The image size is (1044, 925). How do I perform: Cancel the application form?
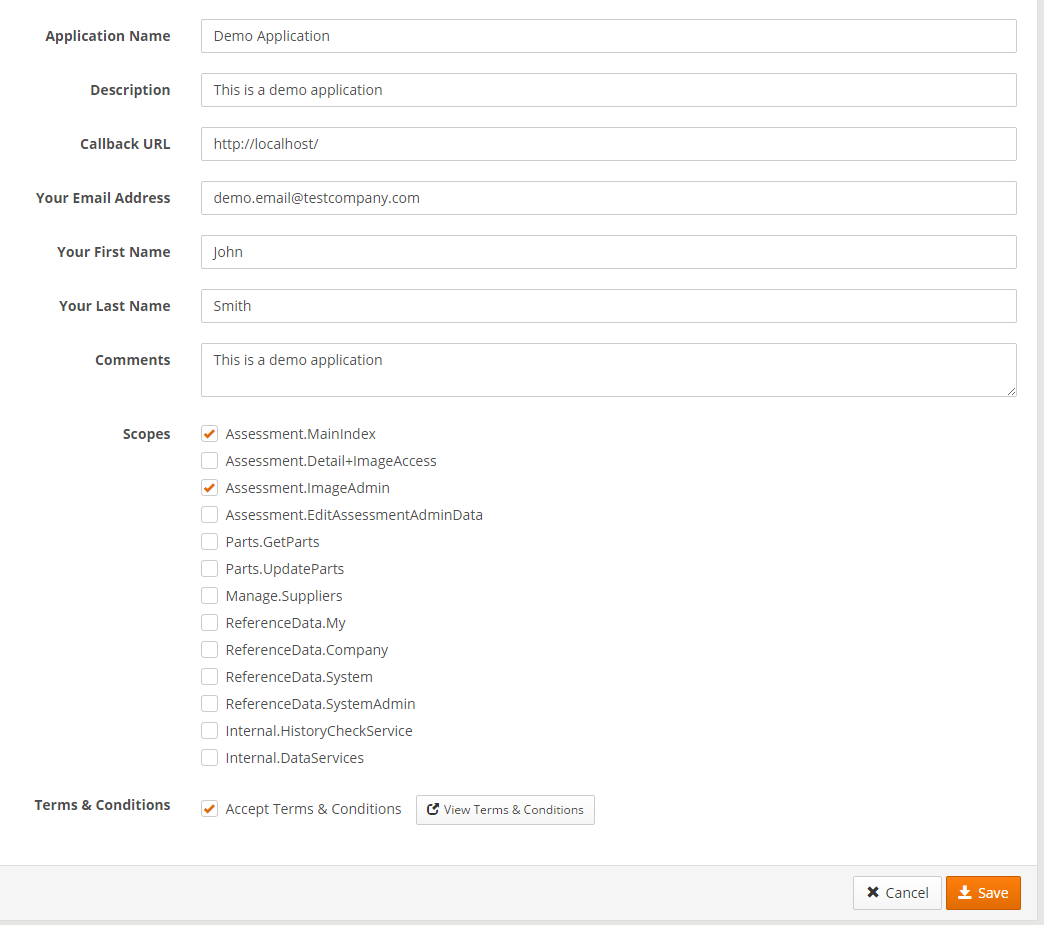897,892
